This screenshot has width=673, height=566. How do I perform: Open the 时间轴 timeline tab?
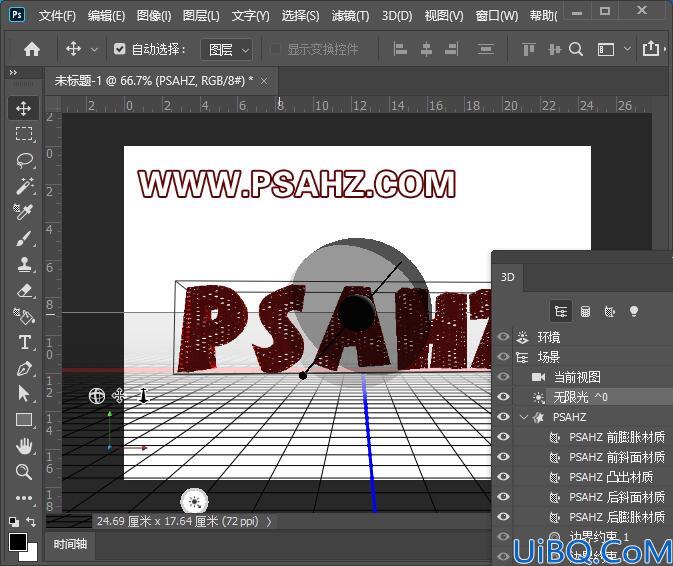click(x=70, y=544)
